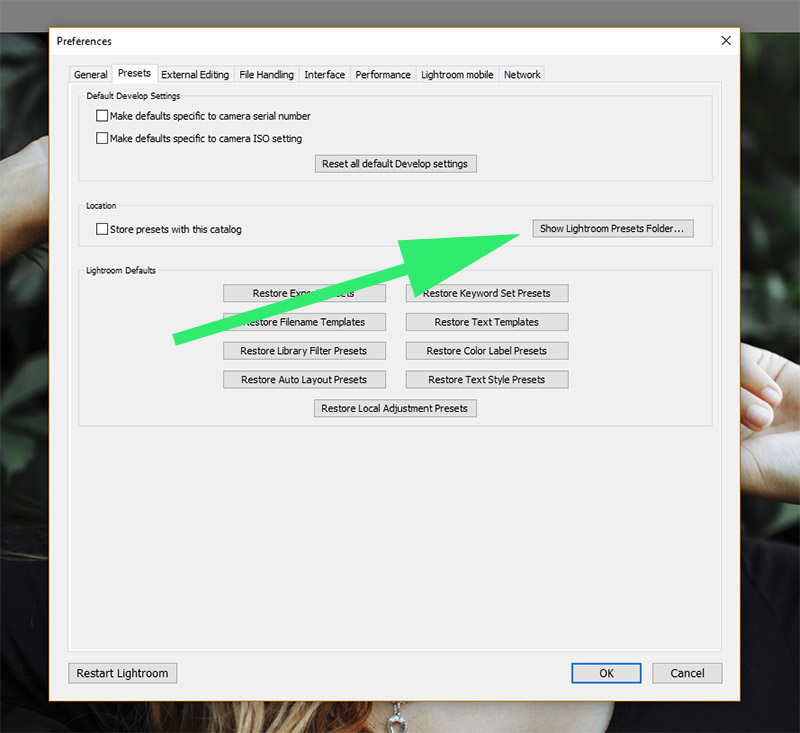Go to the Lightroom mobile tab

tap(457, 74)
